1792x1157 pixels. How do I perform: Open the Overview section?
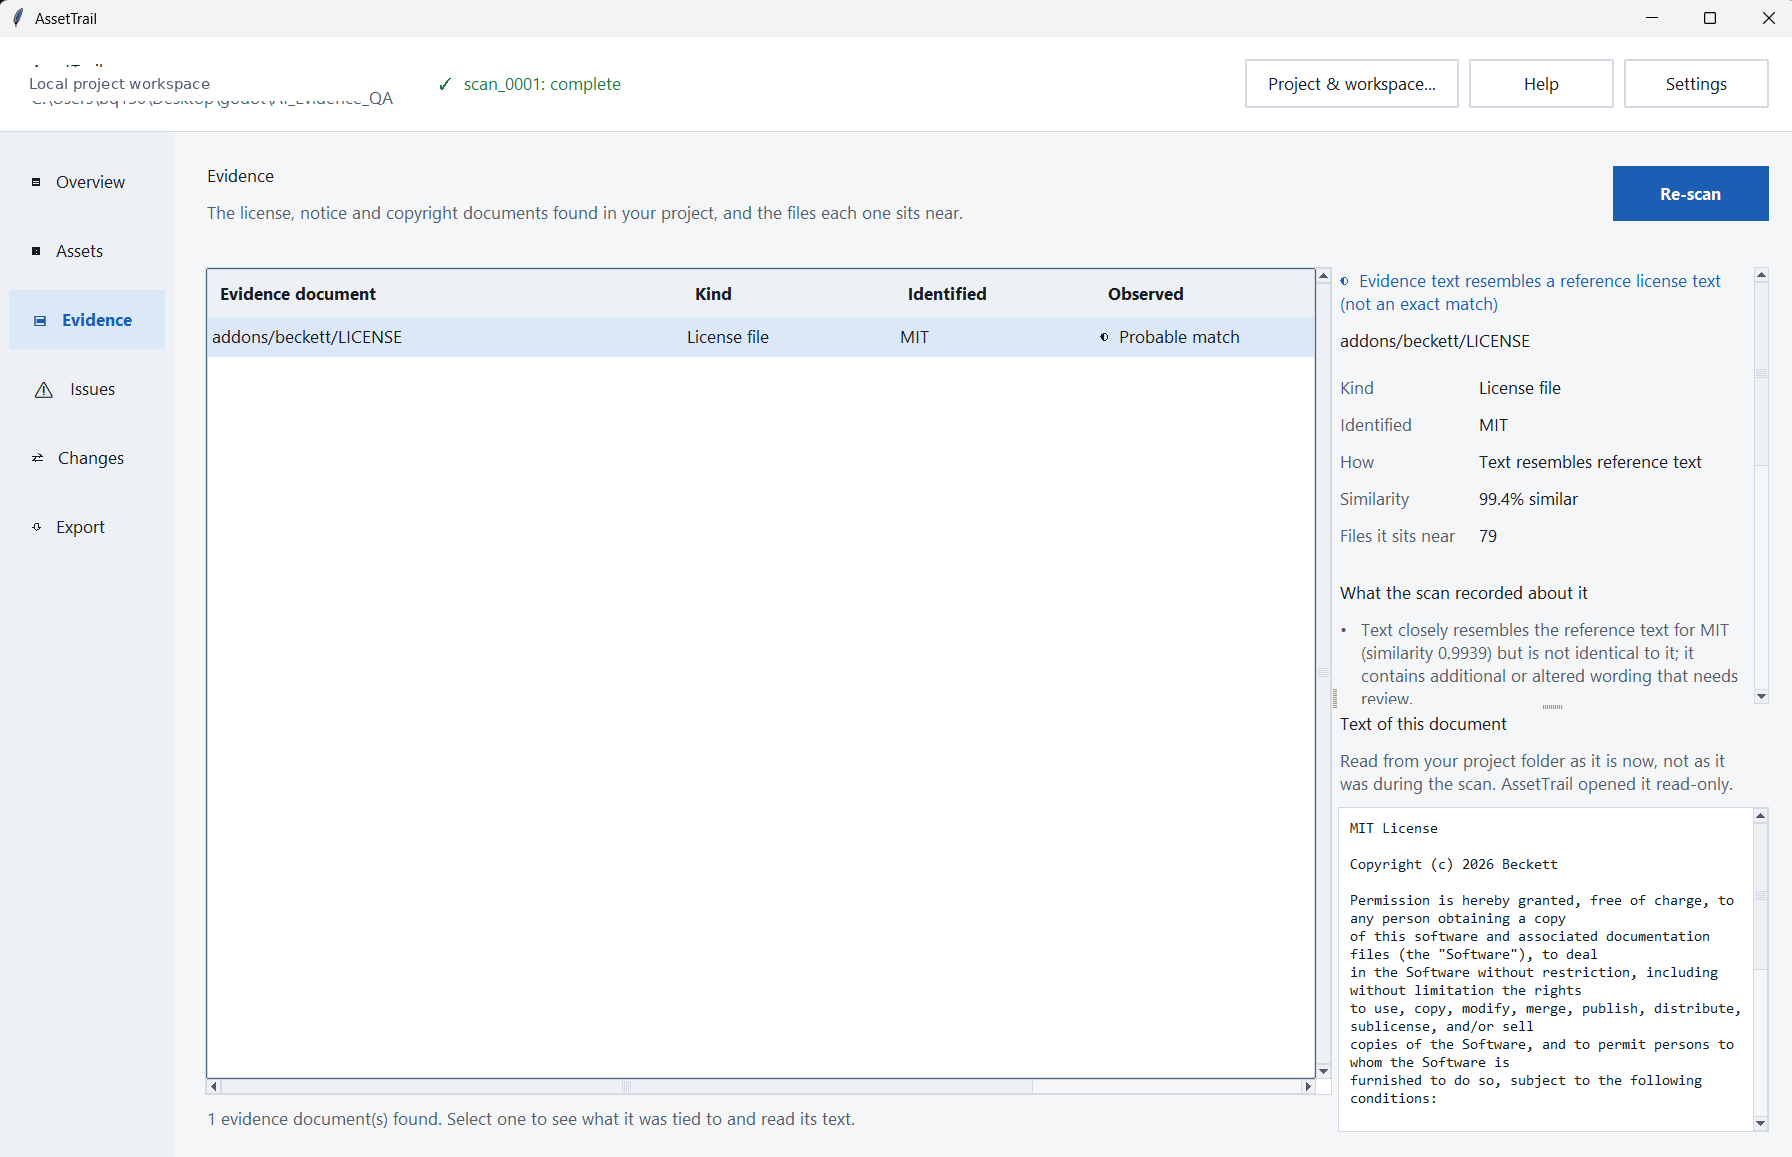(x=87, y=182)
